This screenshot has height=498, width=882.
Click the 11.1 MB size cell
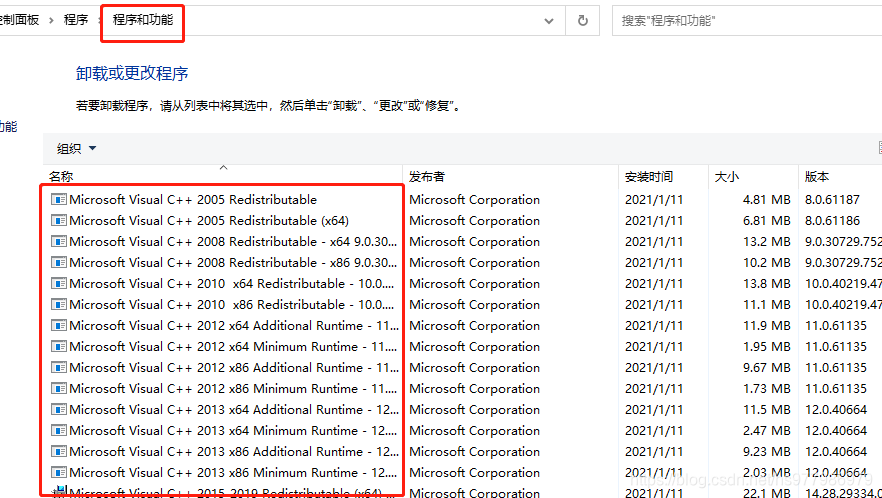coord(767,304)
